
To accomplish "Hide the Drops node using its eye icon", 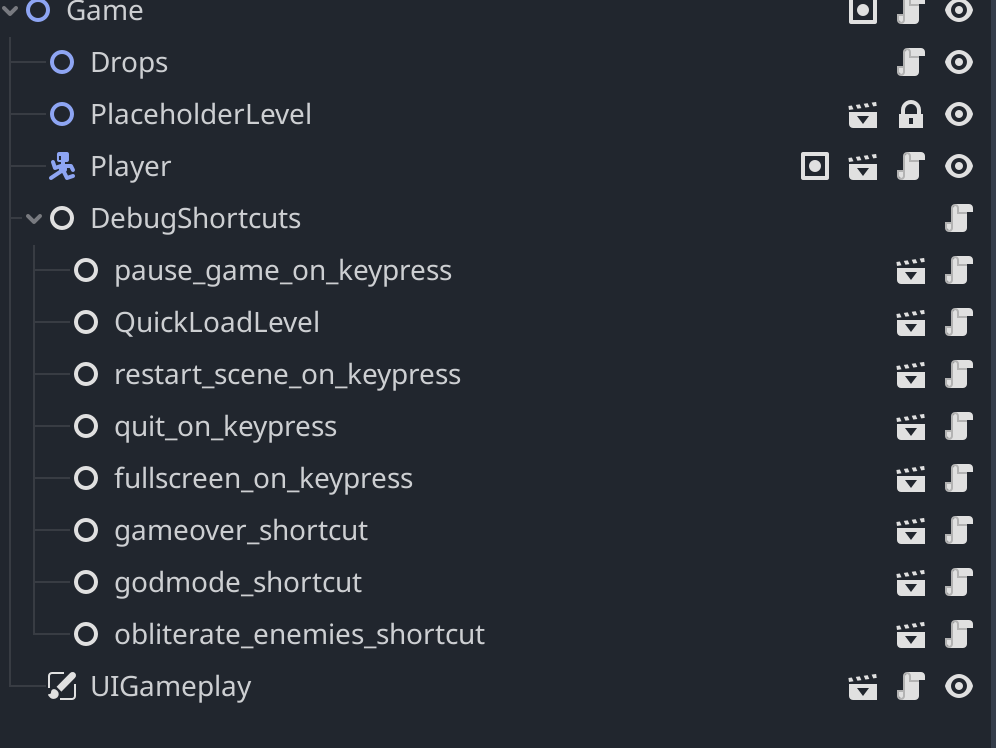I will (958, 61).
